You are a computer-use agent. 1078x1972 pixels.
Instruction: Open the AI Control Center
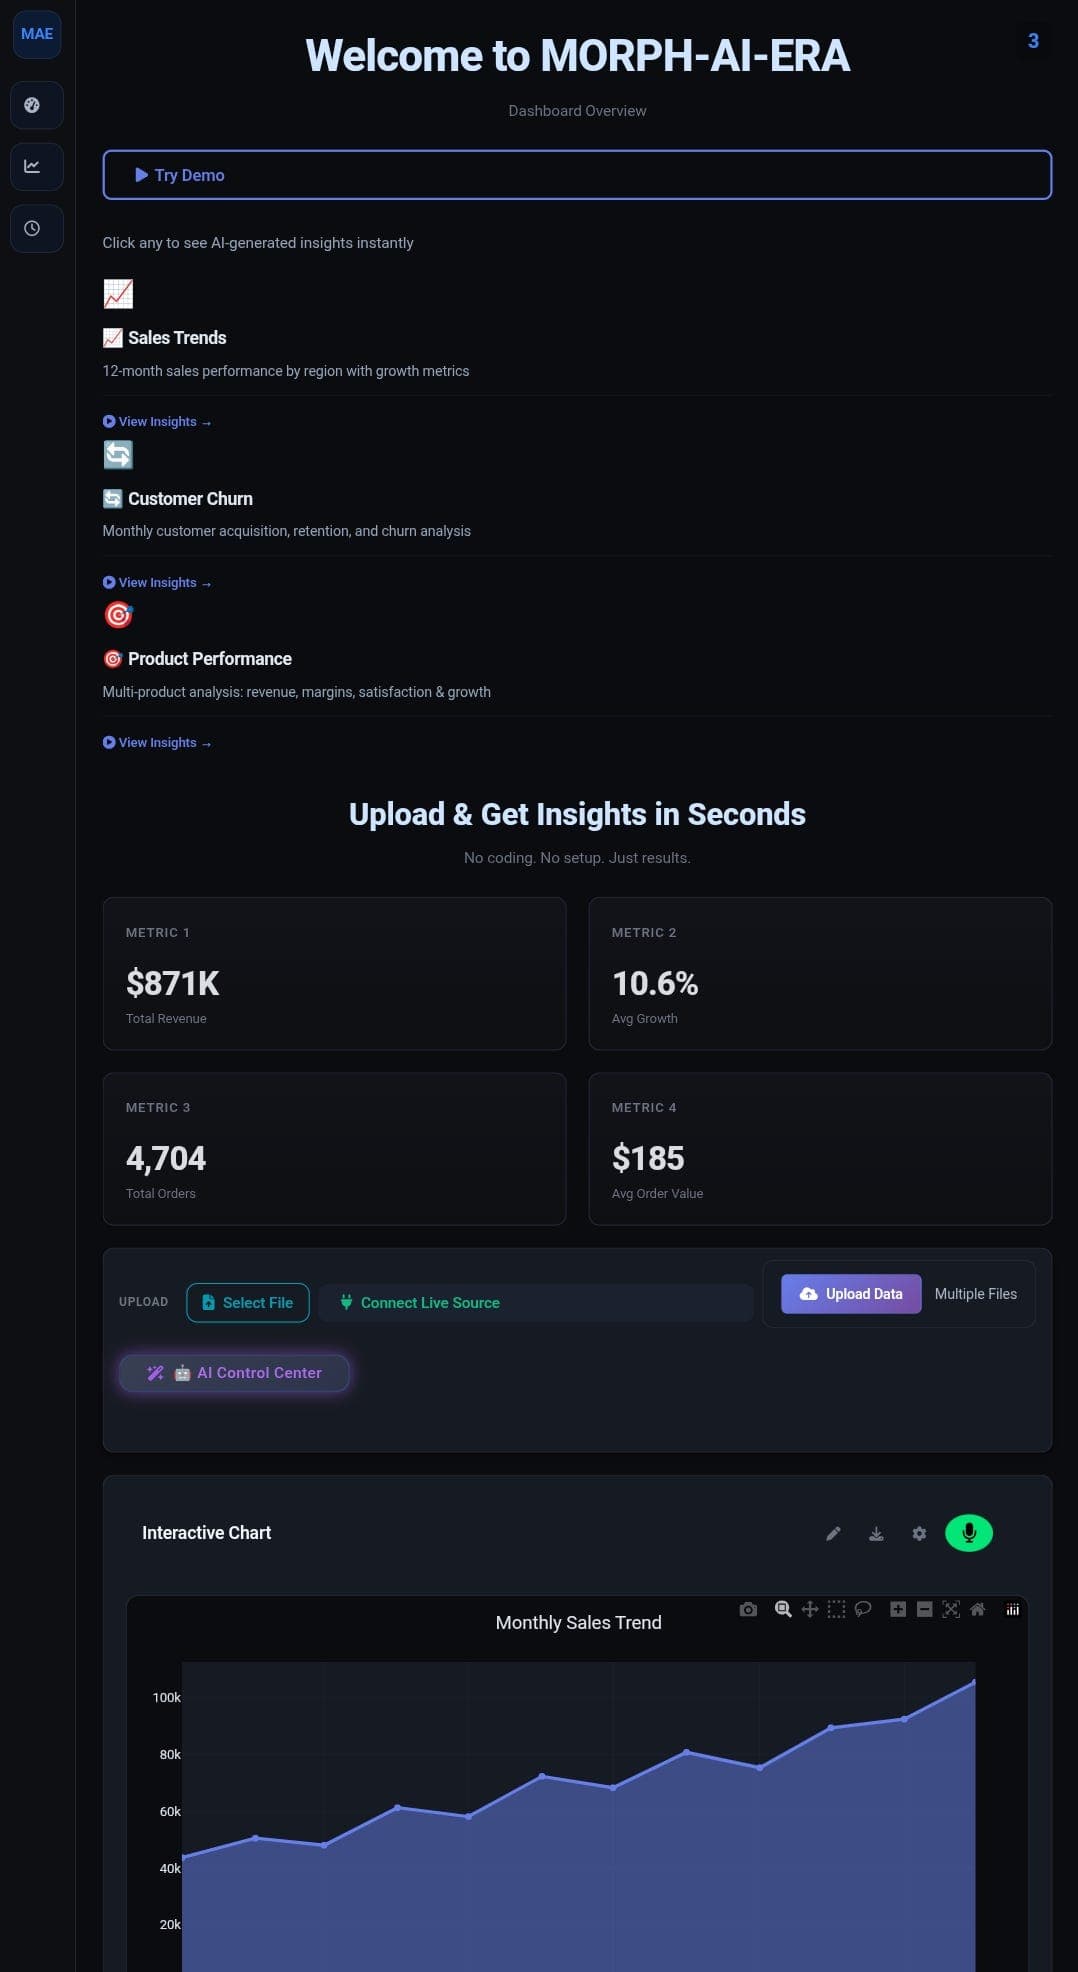pos(234,1373)
